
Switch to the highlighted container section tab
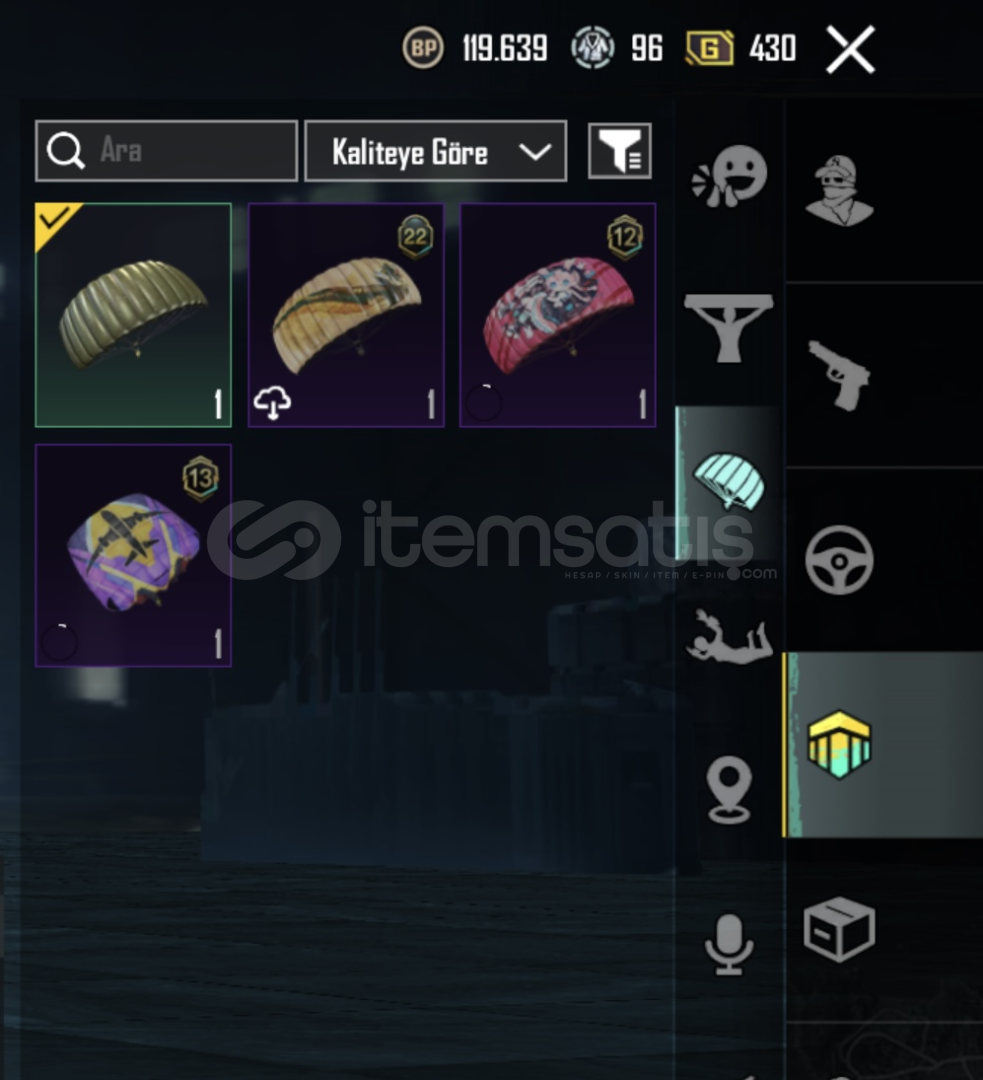(x=839, y=745)
